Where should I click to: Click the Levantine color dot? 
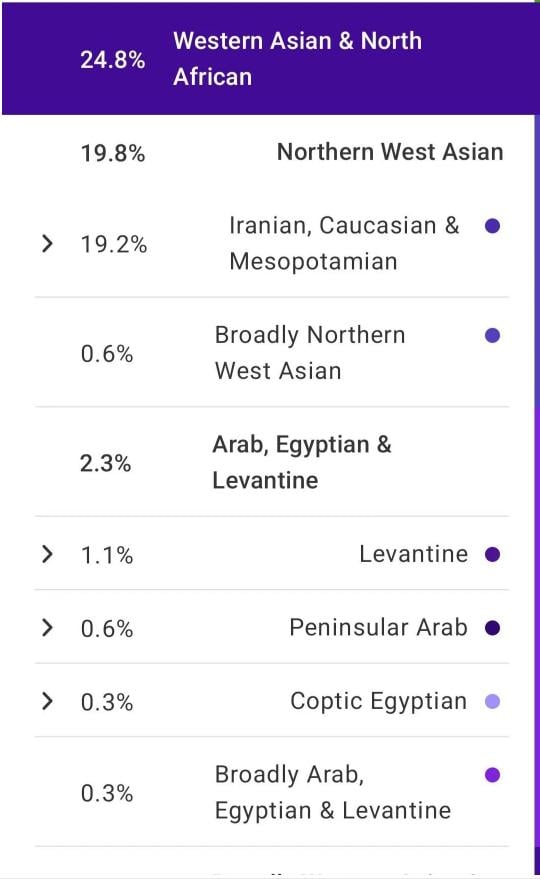492,554
